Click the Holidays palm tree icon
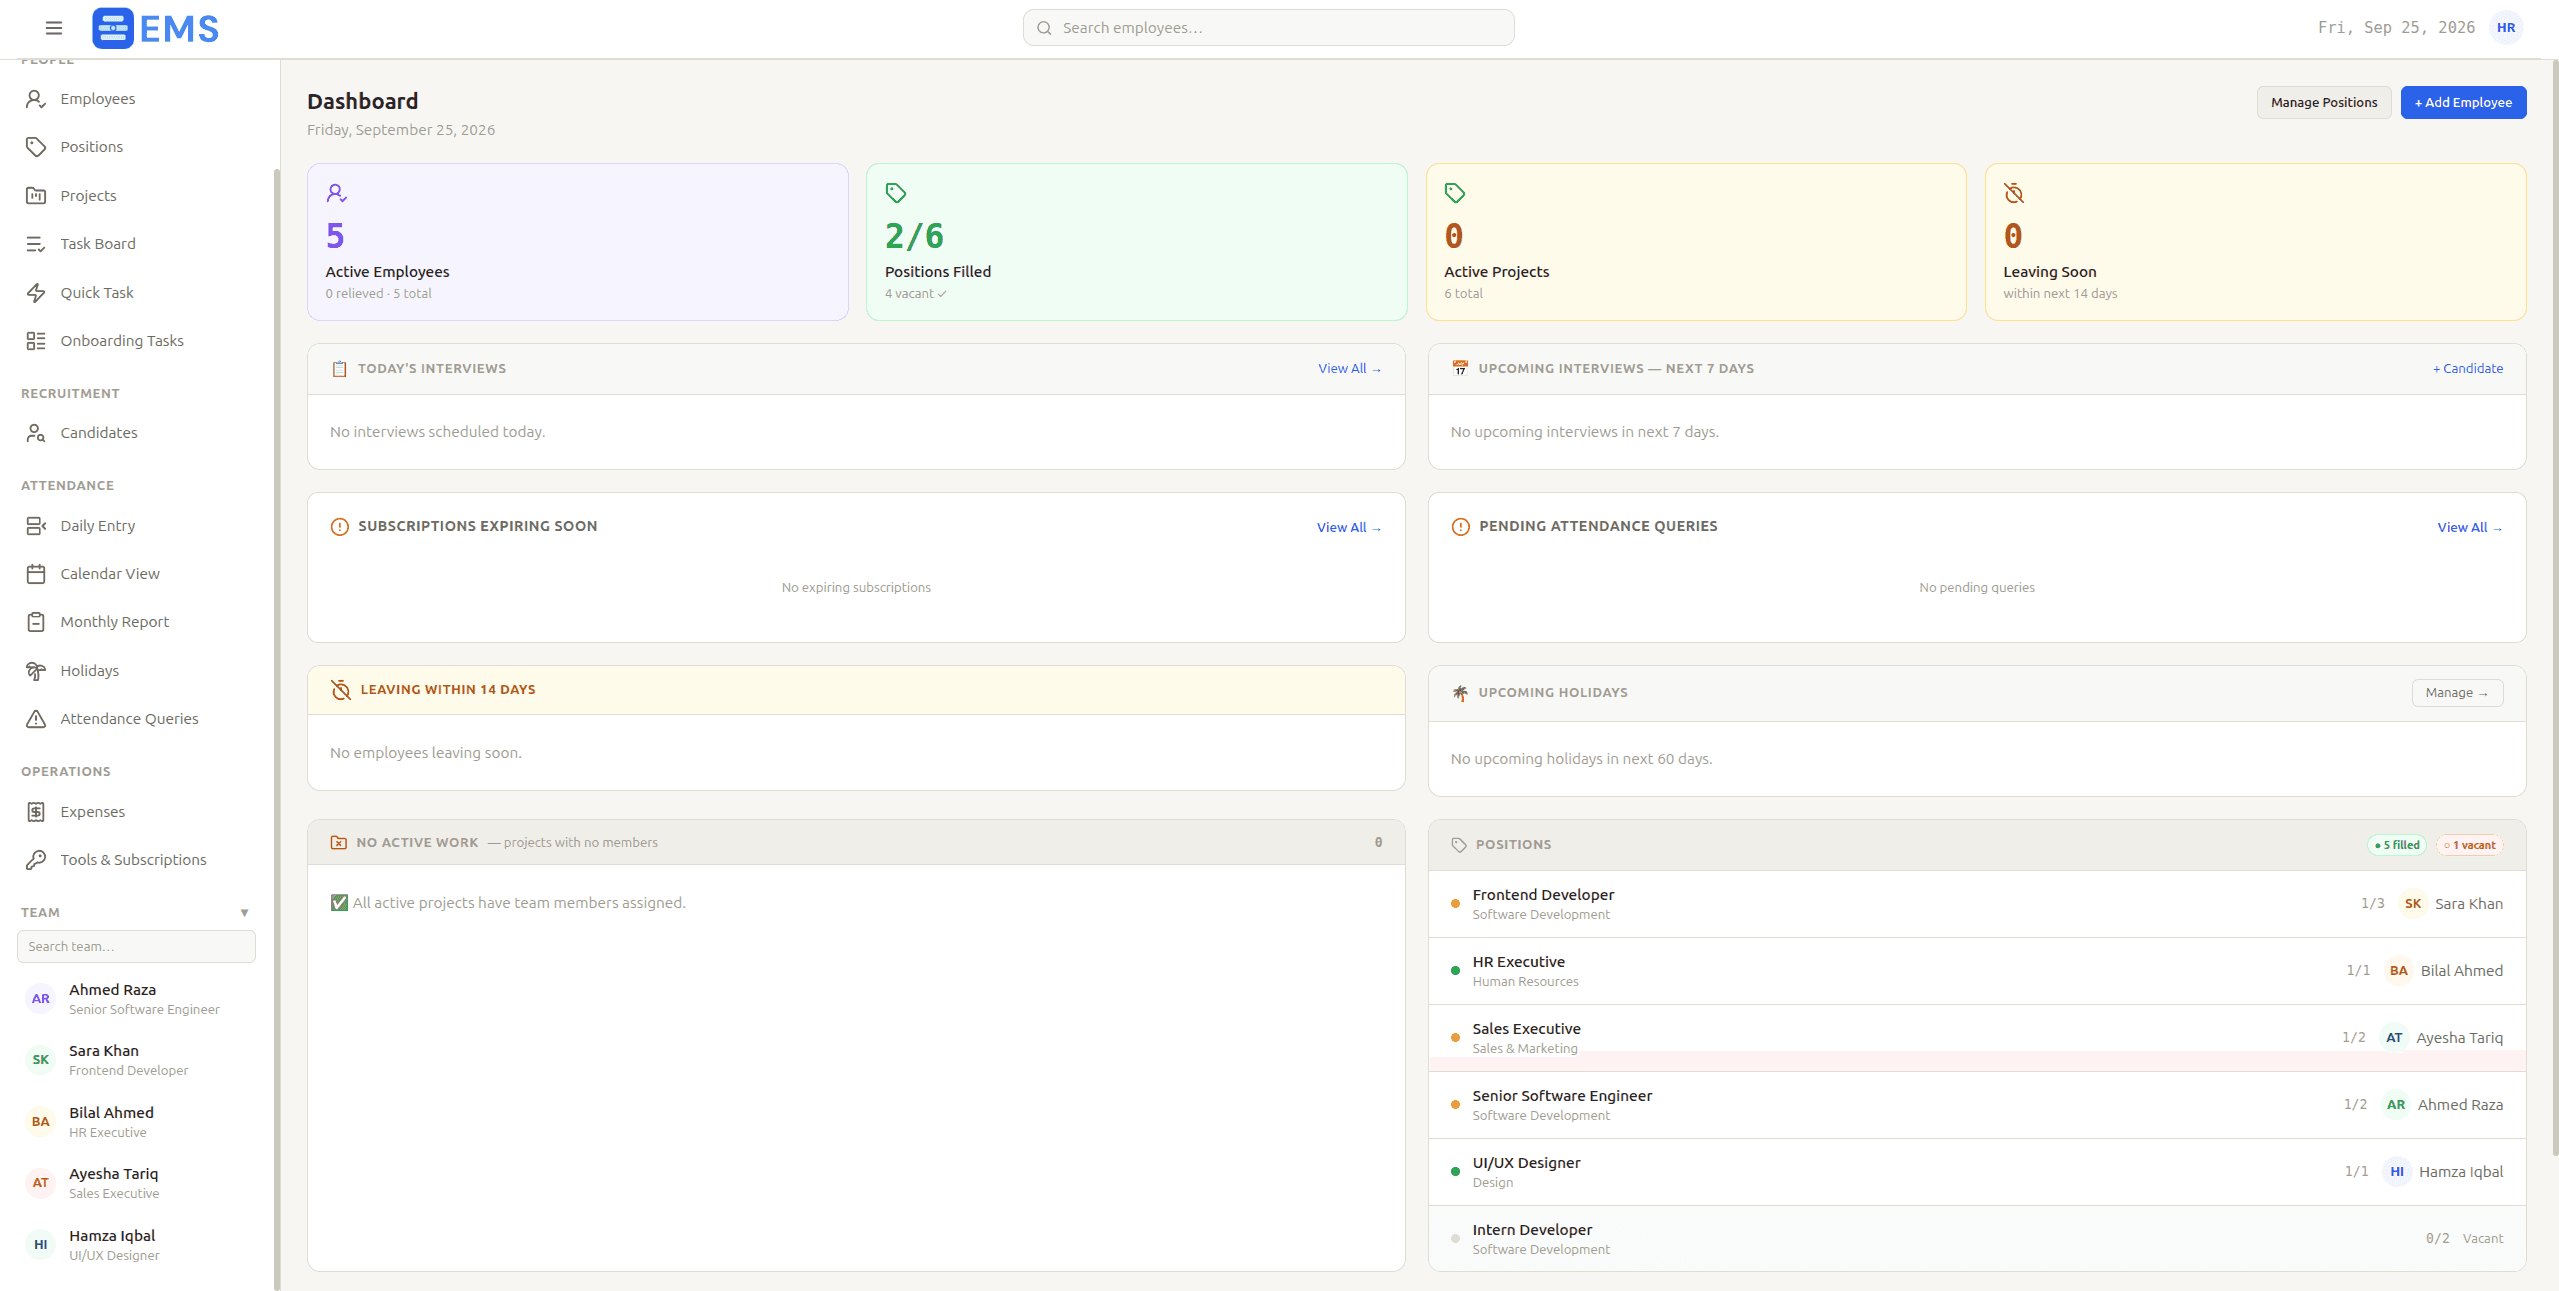The image size is (2559, 1291). click(36, 671)
